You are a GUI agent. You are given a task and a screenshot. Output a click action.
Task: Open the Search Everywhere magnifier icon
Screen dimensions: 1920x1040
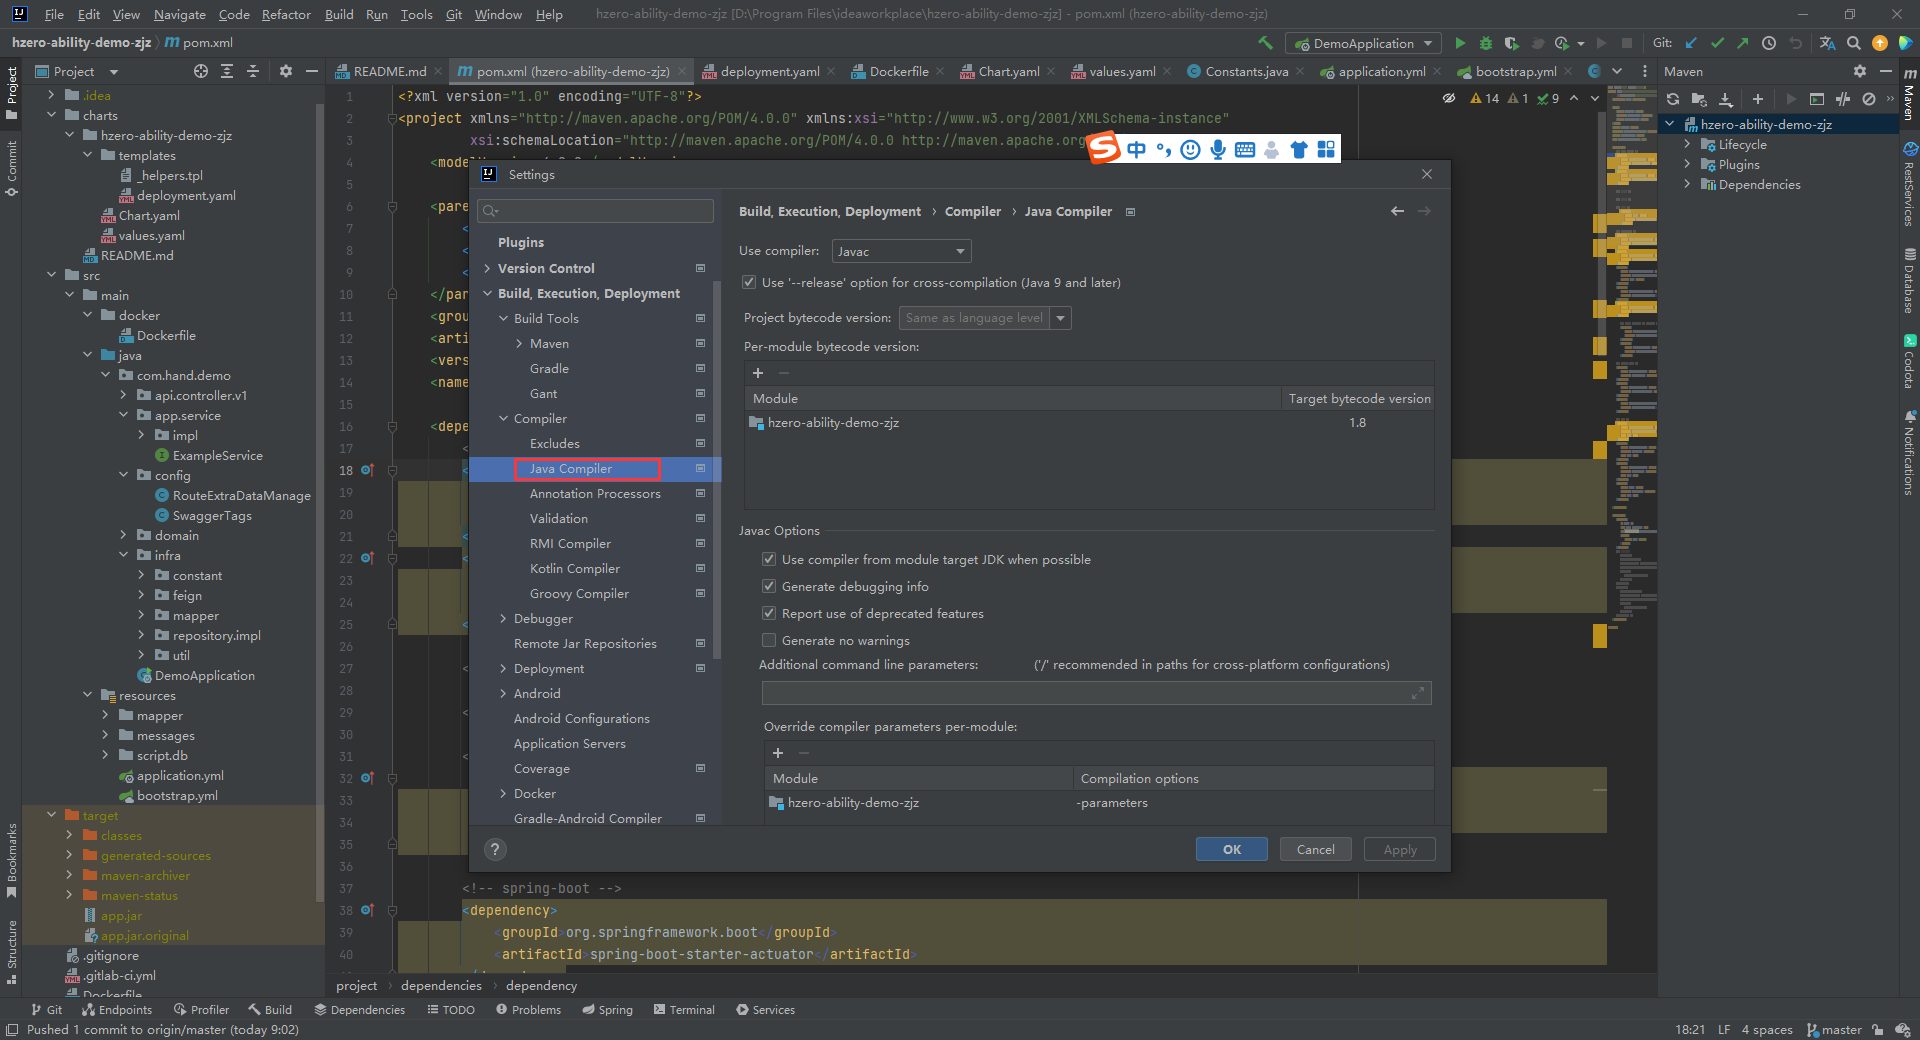1853,43
